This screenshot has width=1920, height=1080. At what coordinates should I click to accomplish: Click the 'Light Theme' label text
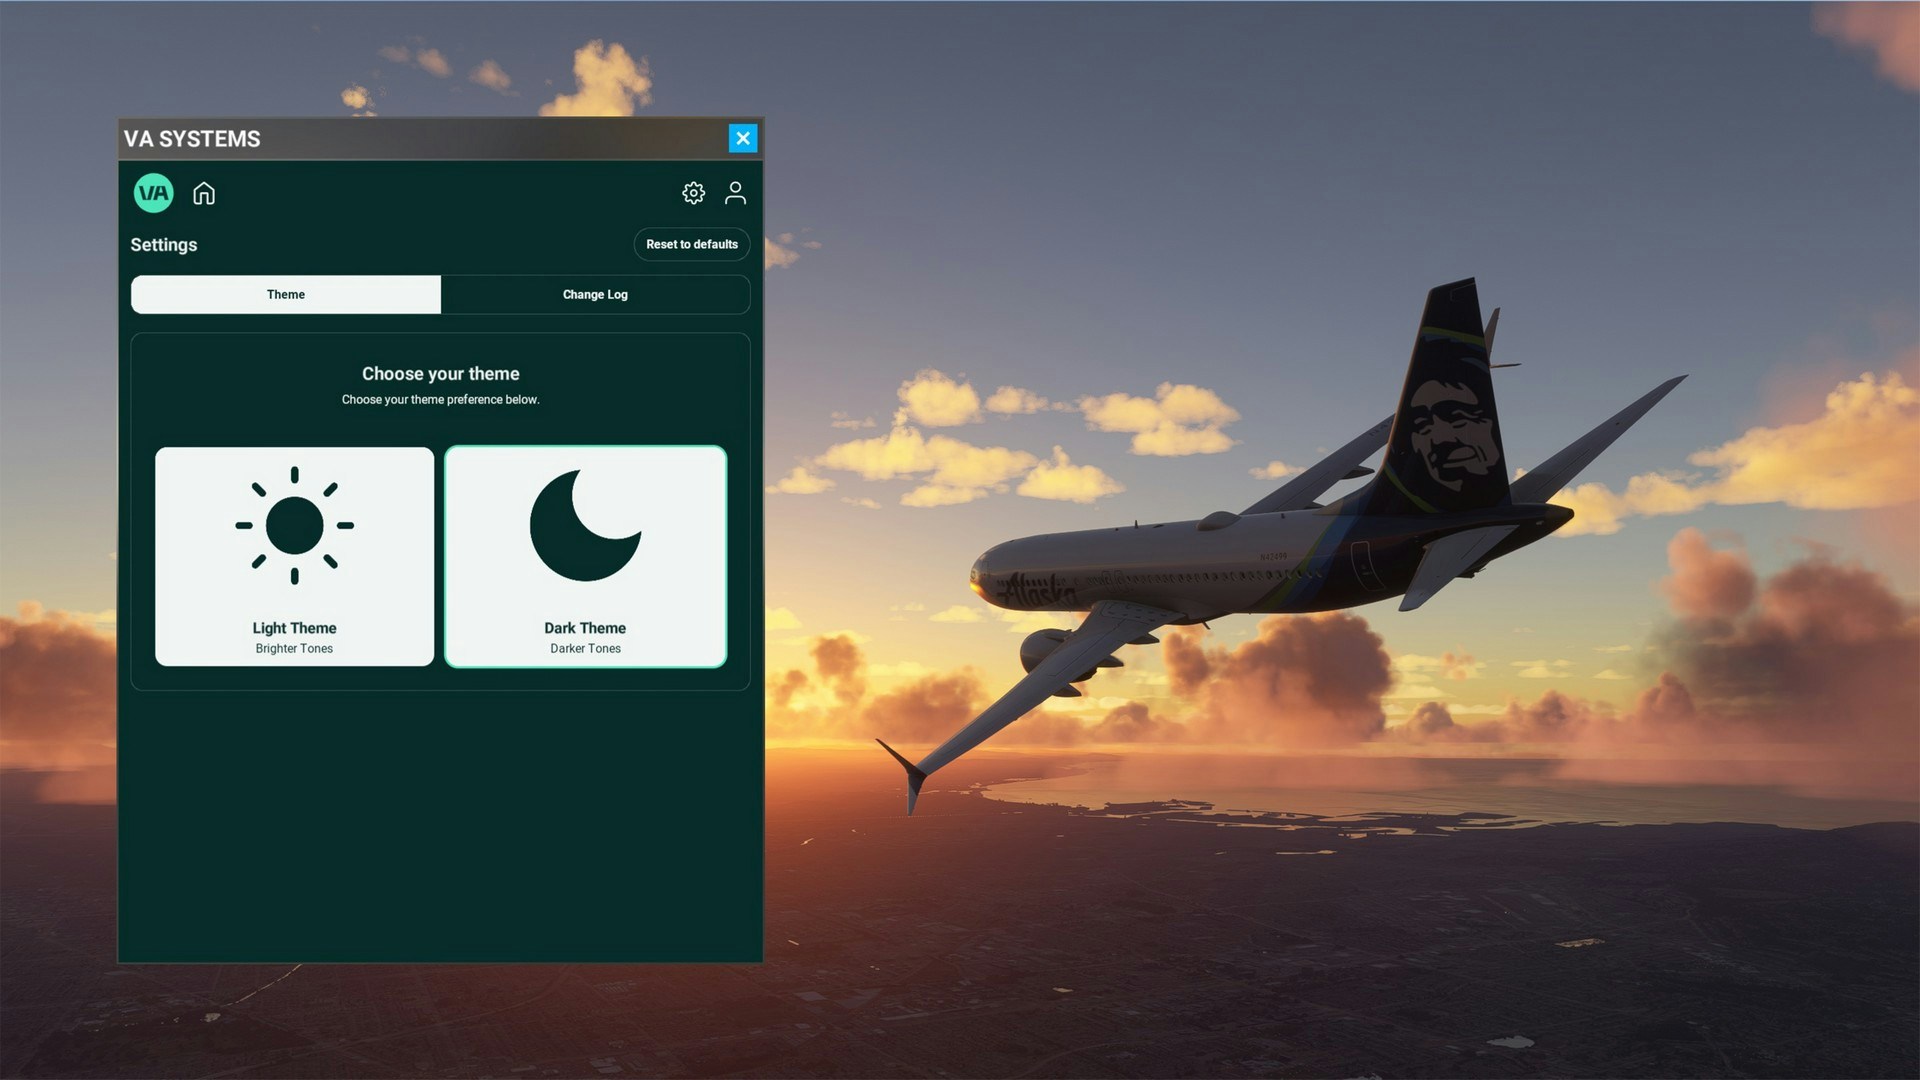click(x=294, y=628)
